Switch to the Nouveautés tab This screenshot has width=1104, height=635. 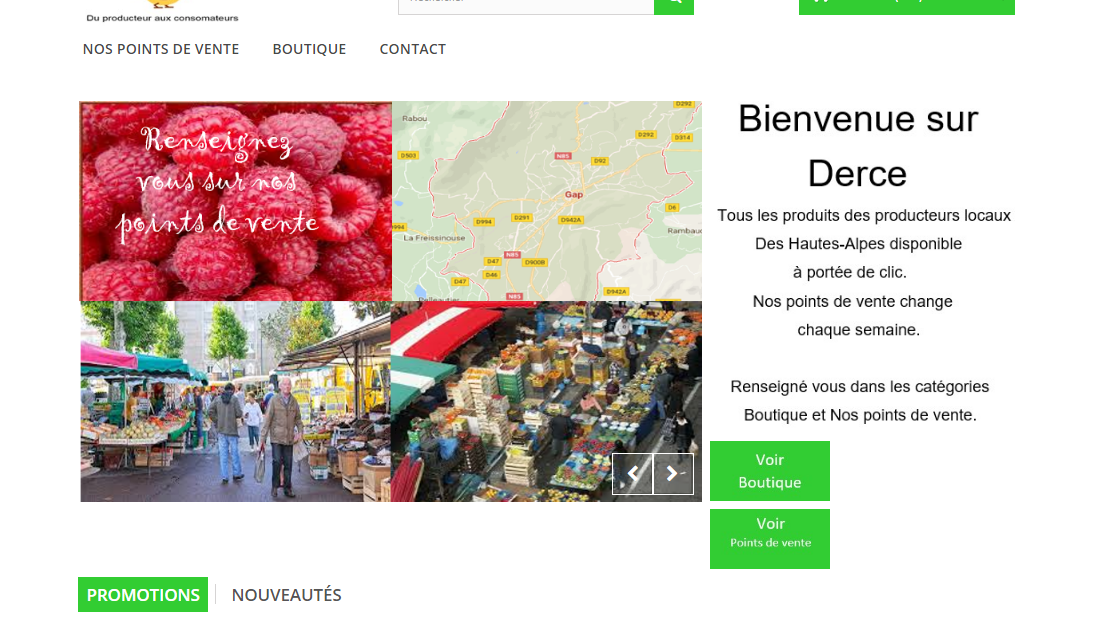pyautogui.click(x=287, y=595)
